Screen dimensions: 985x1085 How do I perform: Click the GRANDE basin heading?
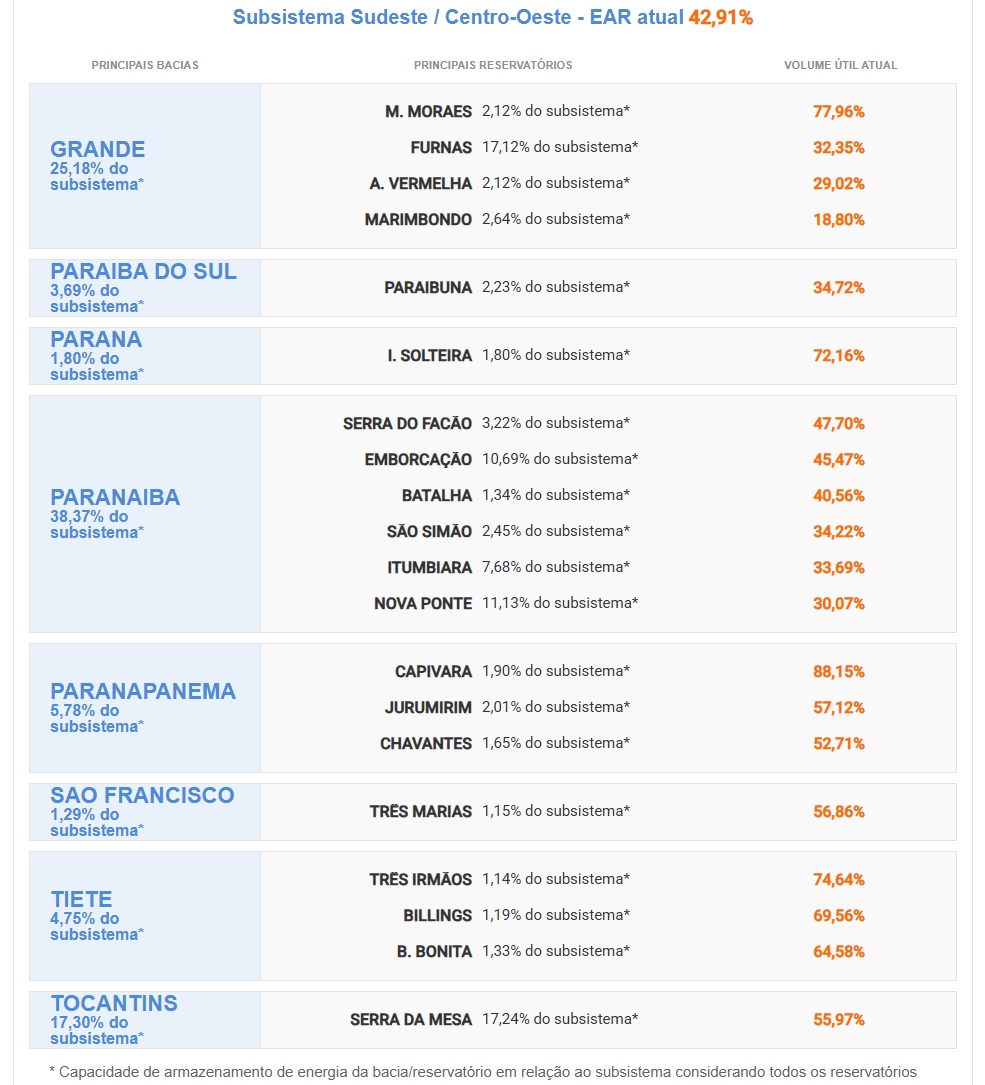click(x=98, y=150)
